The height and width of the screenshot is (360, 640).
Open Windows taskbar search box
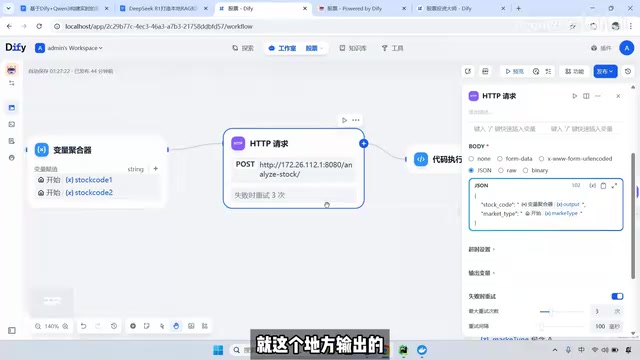242,350
